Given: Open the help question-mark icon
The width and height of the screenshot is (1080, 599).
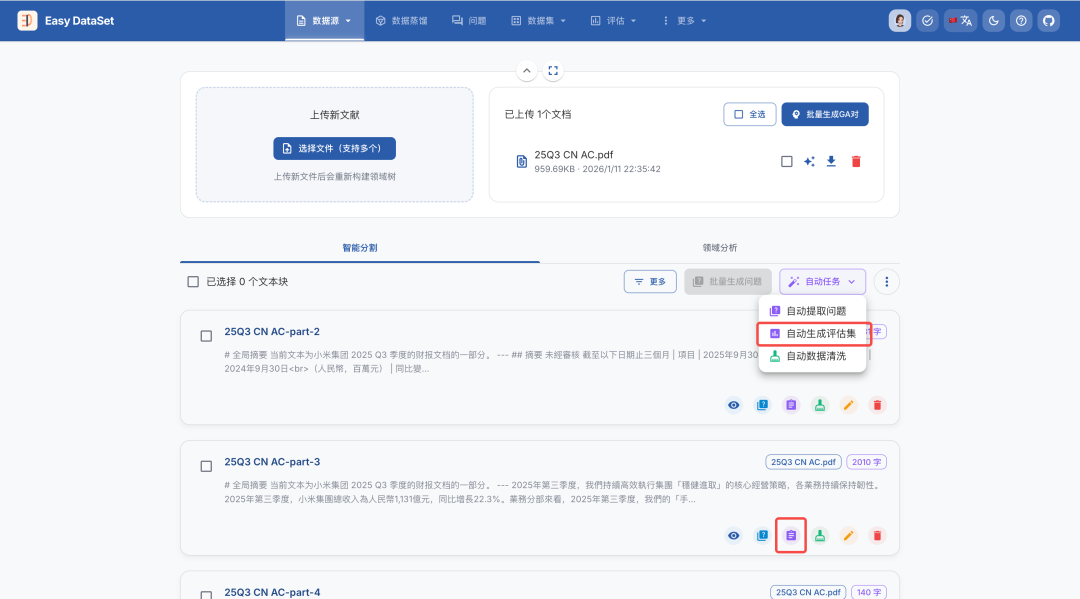Looking at the screenshot, I should coord(1021,21).
